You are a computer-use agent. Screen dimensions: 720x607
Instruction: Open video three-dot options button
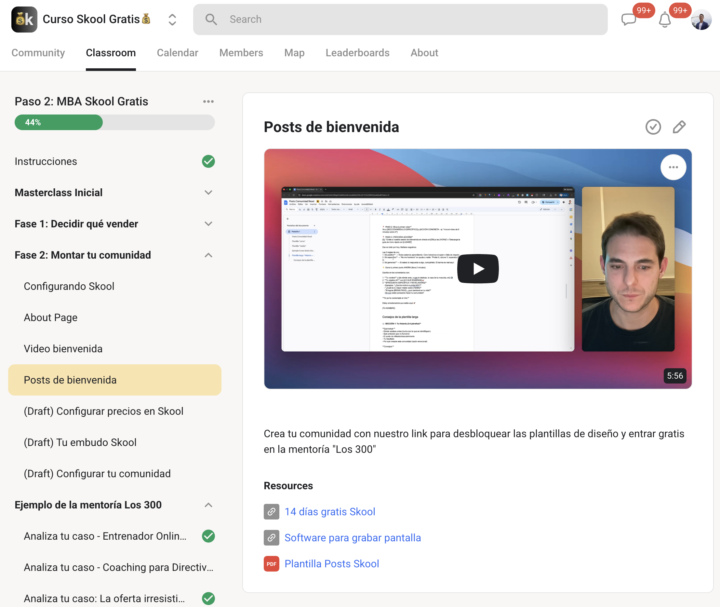point(673,167)
